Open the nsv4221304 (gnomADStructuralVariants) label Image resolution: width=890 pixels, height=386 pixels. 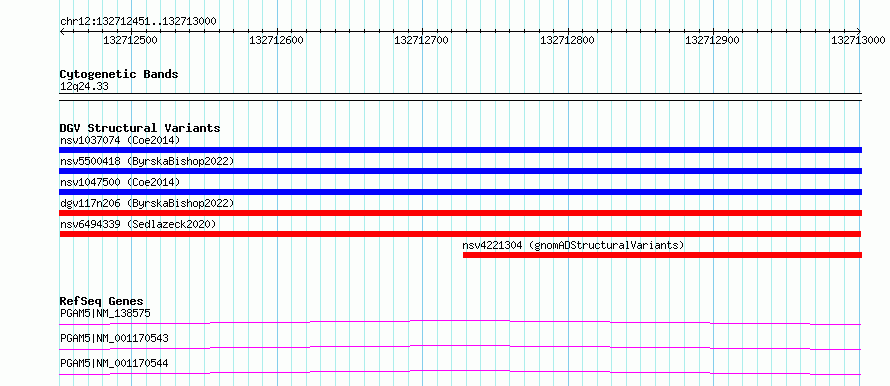click(573, 245)
